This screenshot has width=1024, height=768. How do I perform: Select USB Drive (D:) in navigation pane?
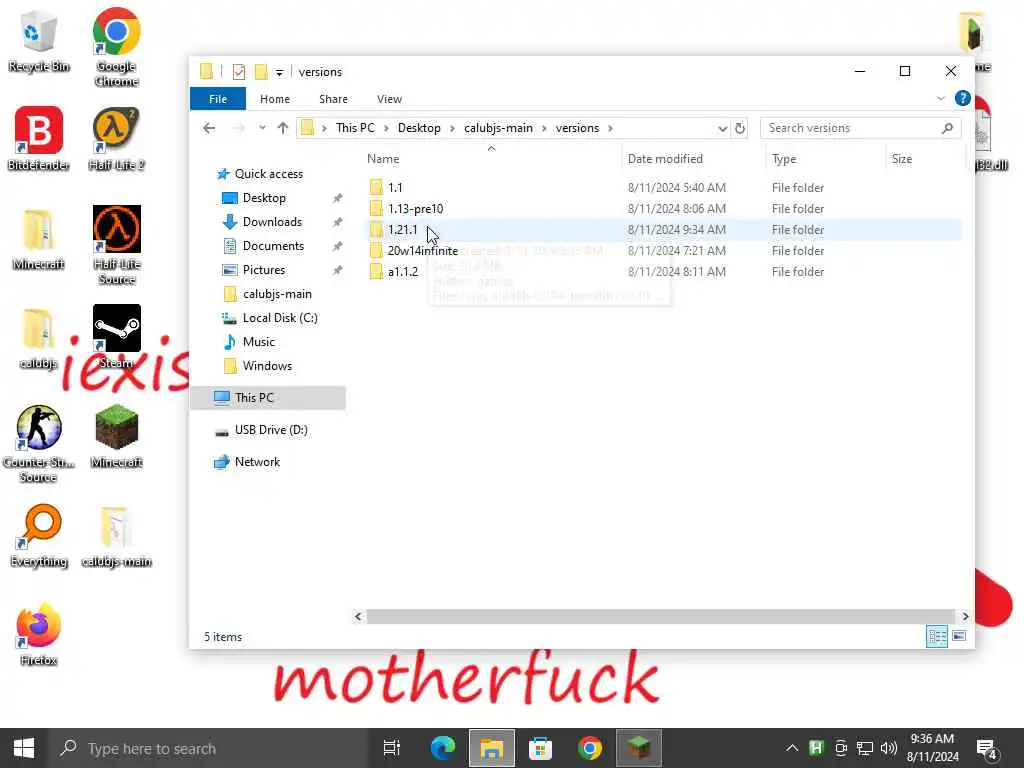pos(271,430)
